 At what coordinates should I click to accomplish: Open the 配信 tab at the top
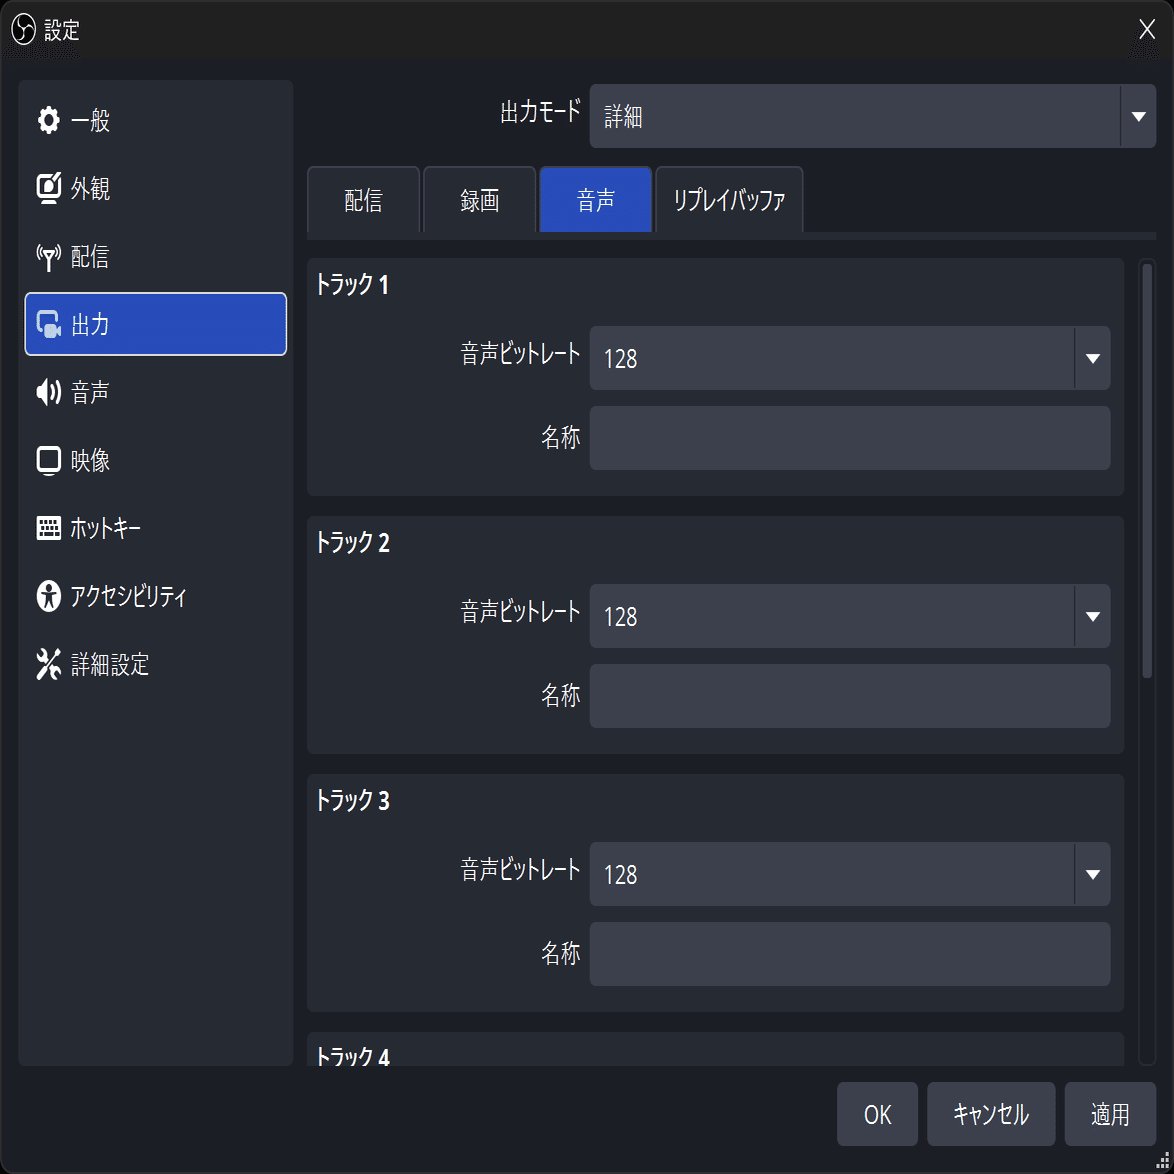[x=363, y=200]
